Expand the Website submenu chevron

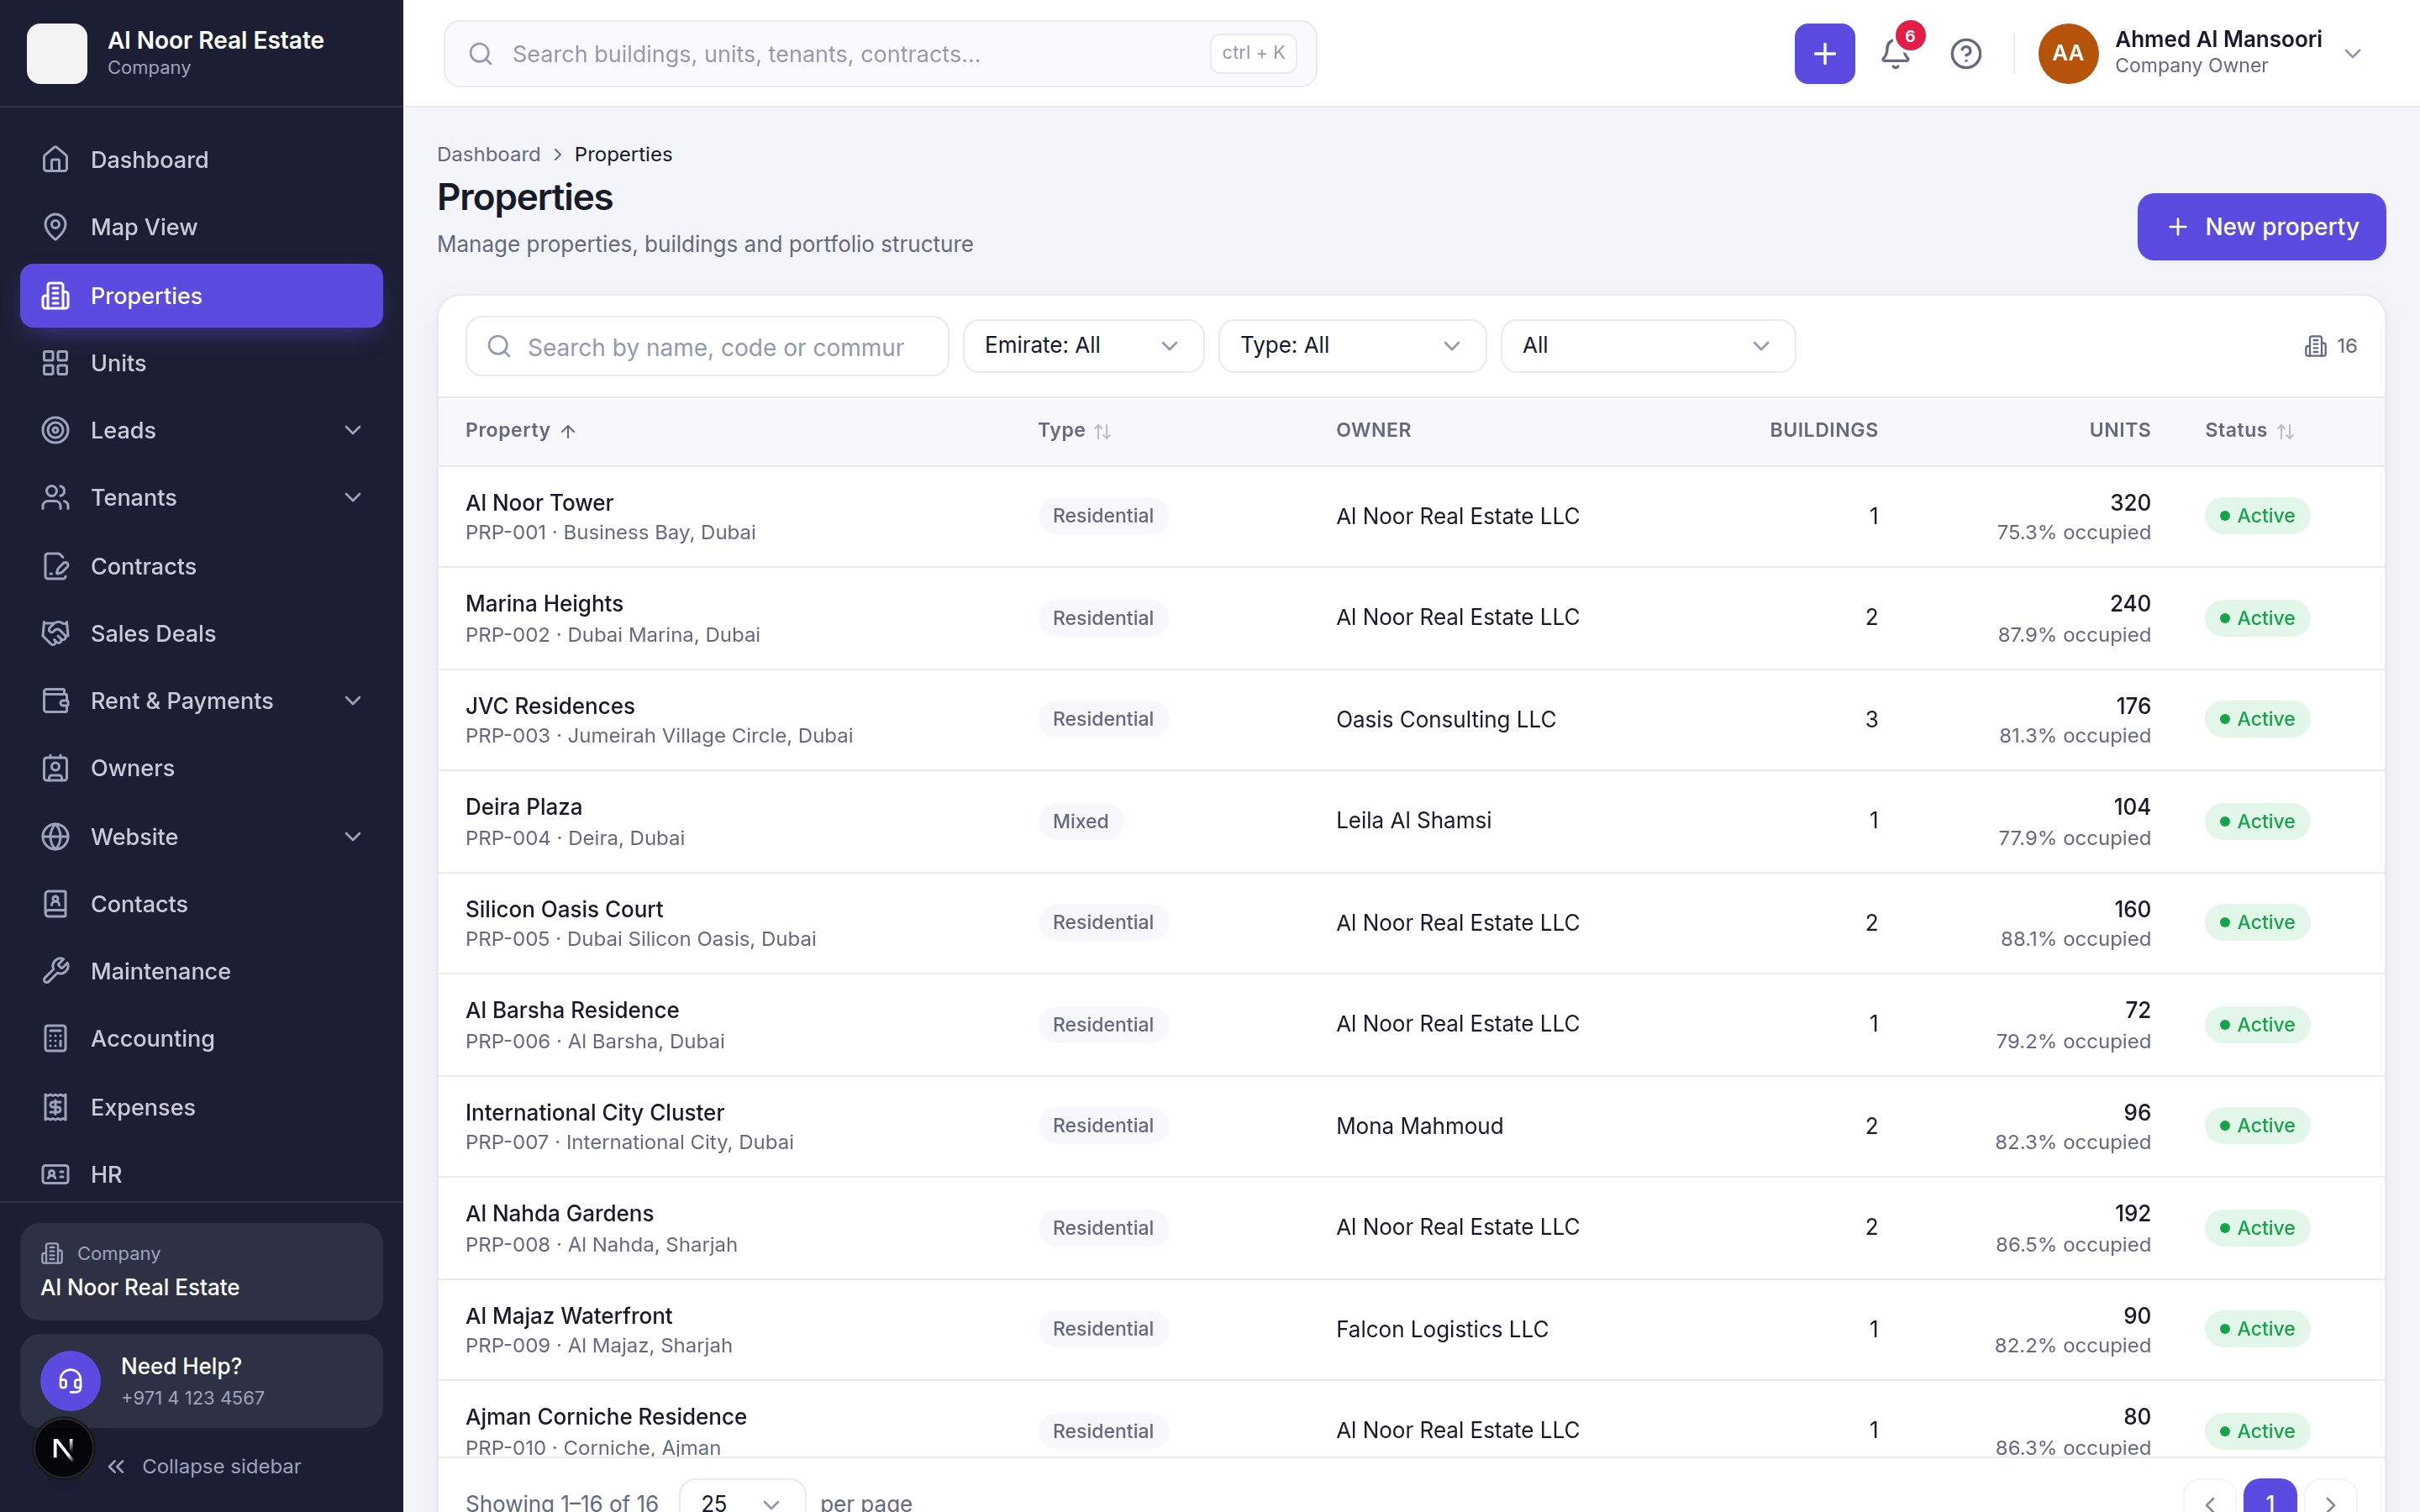pyautogui.click(x=353, y=836)
